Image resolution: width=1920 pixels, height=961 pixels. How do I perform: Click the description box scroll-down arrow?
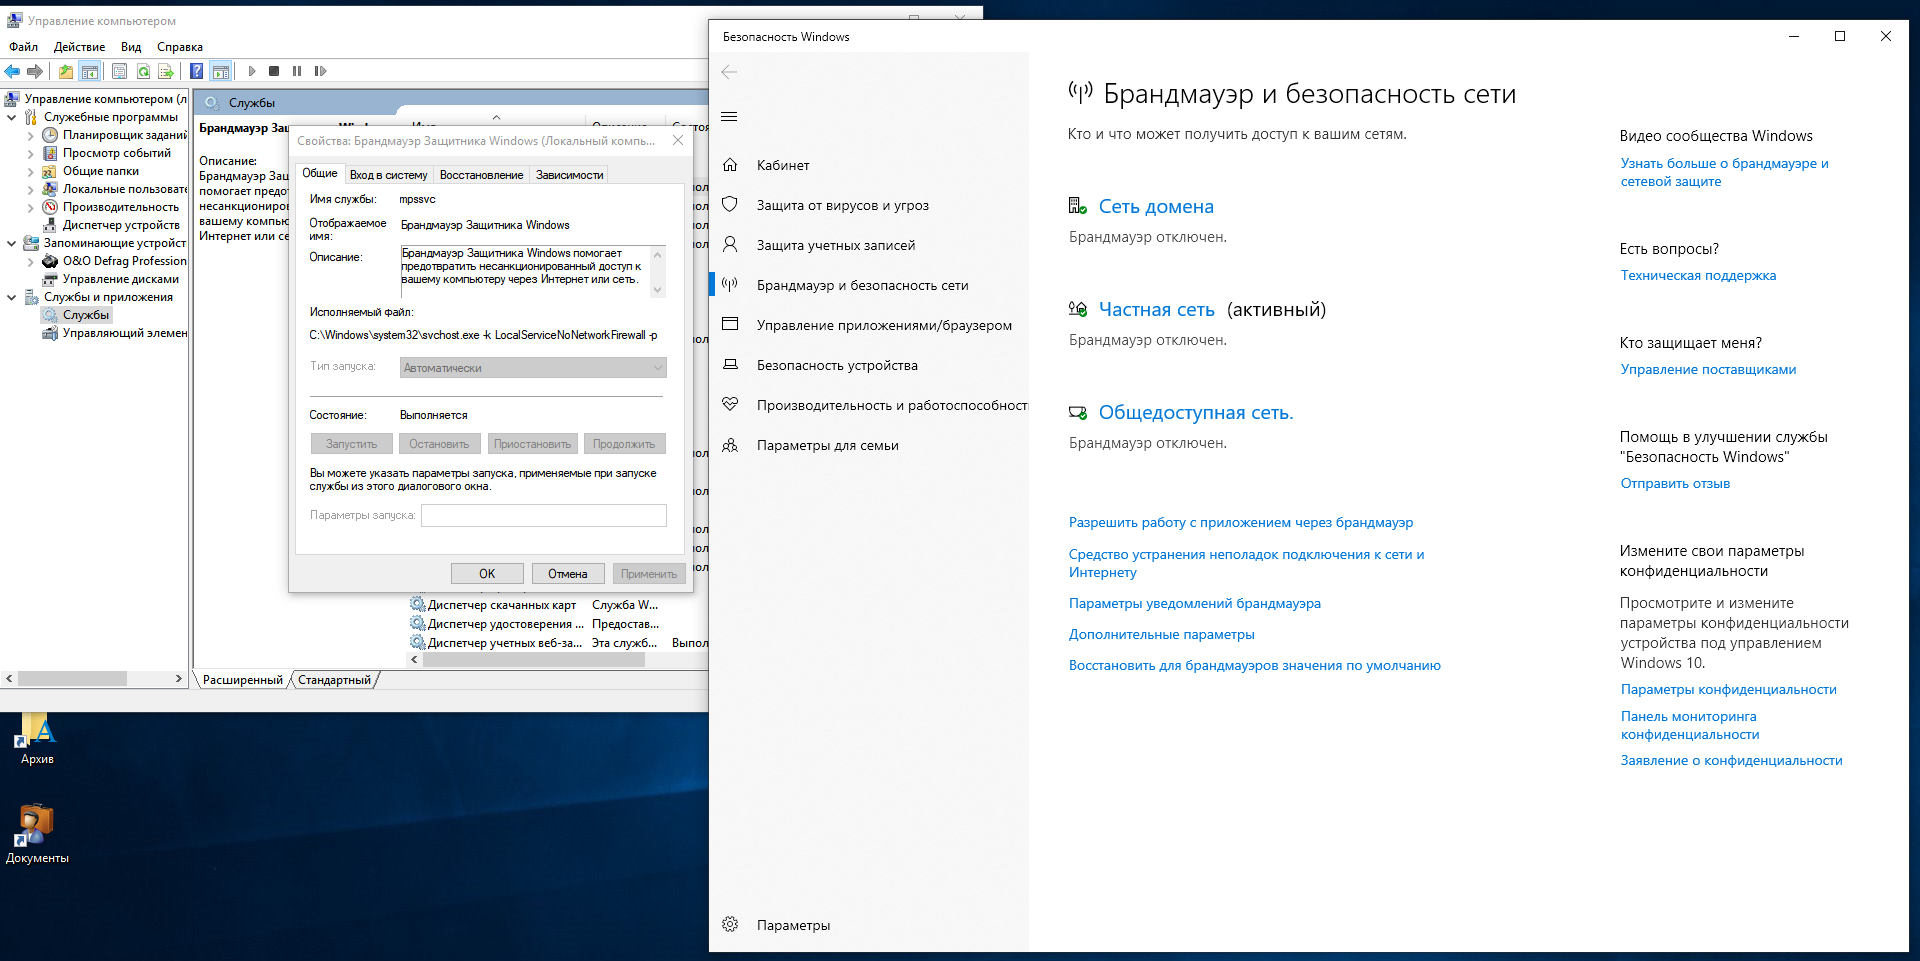pos(657,290)
